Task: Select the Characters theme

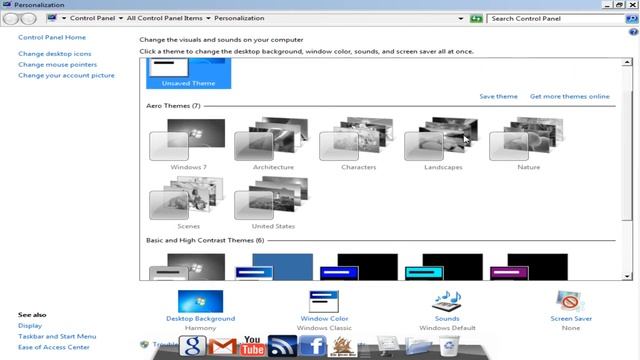Action: pyautogui.click(x=358, y=144)
